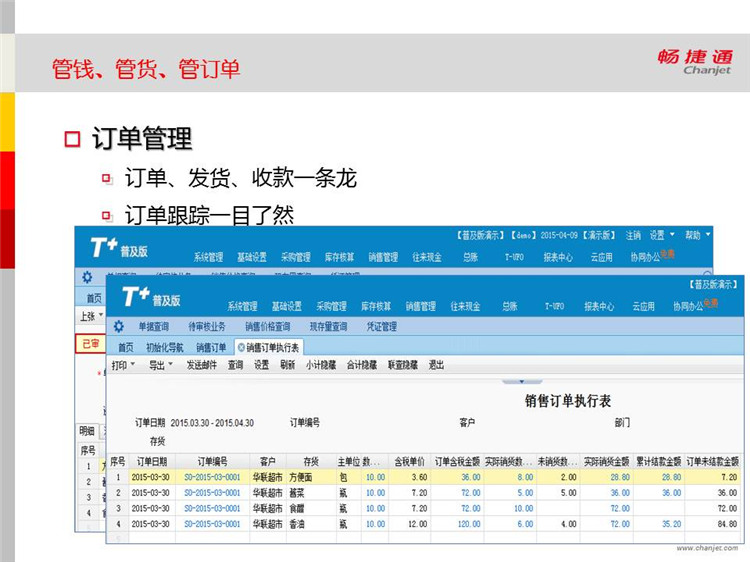Open 库存核算 menu in the front window
Viewport: 750px width, 562px height.
[375, 306]
